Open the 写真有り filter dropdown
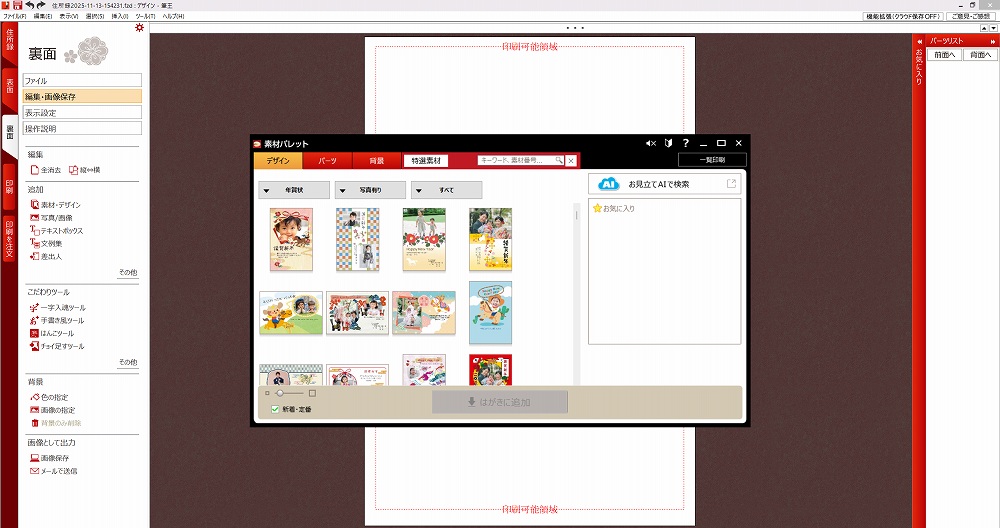Image resolution: width=1000 pixels, height=528 pixels. tap(341, 190)
